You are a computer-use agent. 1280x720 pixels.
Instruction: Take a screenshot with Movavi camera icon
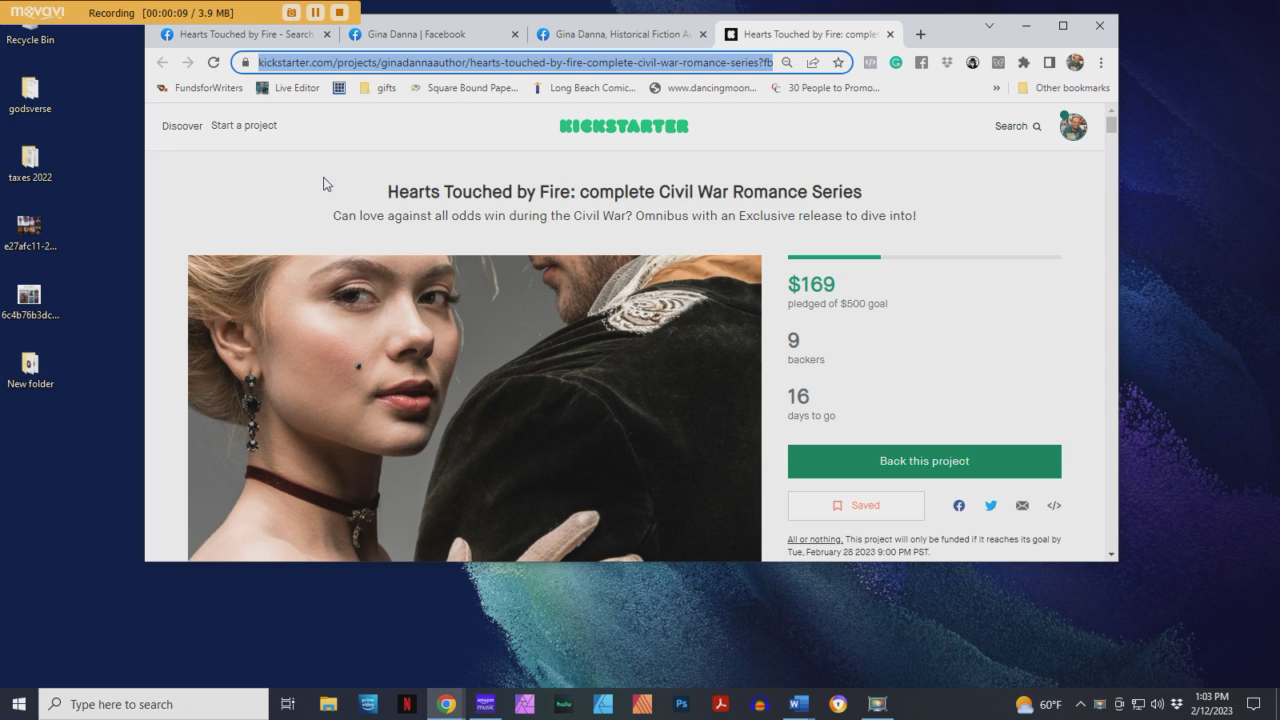coord(291,13)
